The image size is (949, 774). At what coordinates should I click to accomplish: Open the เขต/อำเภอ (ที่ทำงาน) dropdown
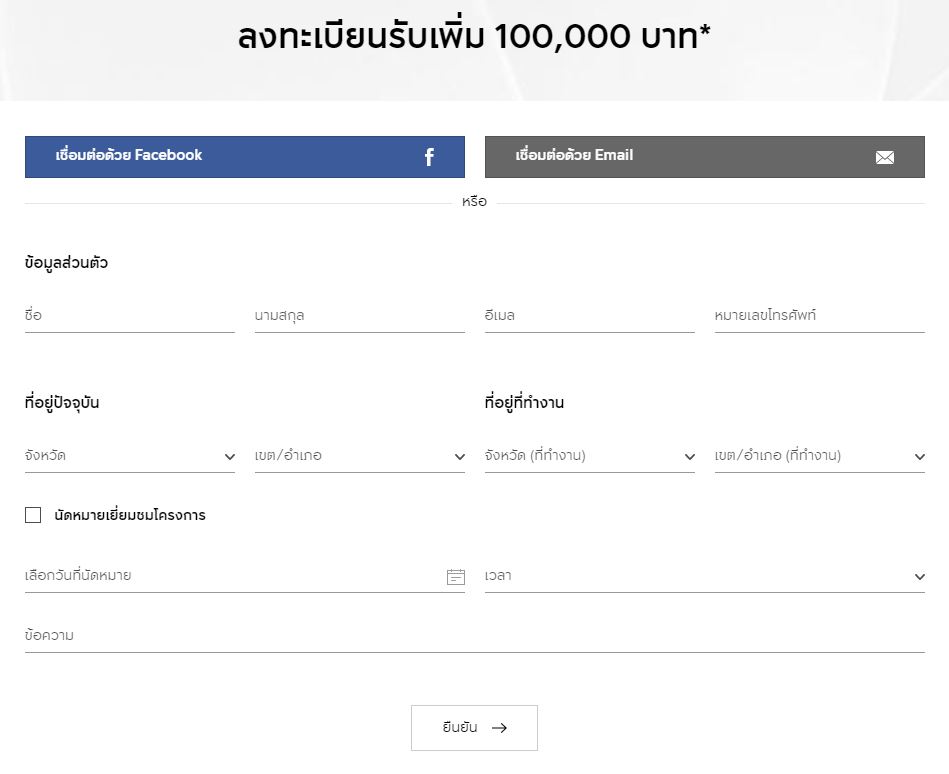[x=820, y=456]
